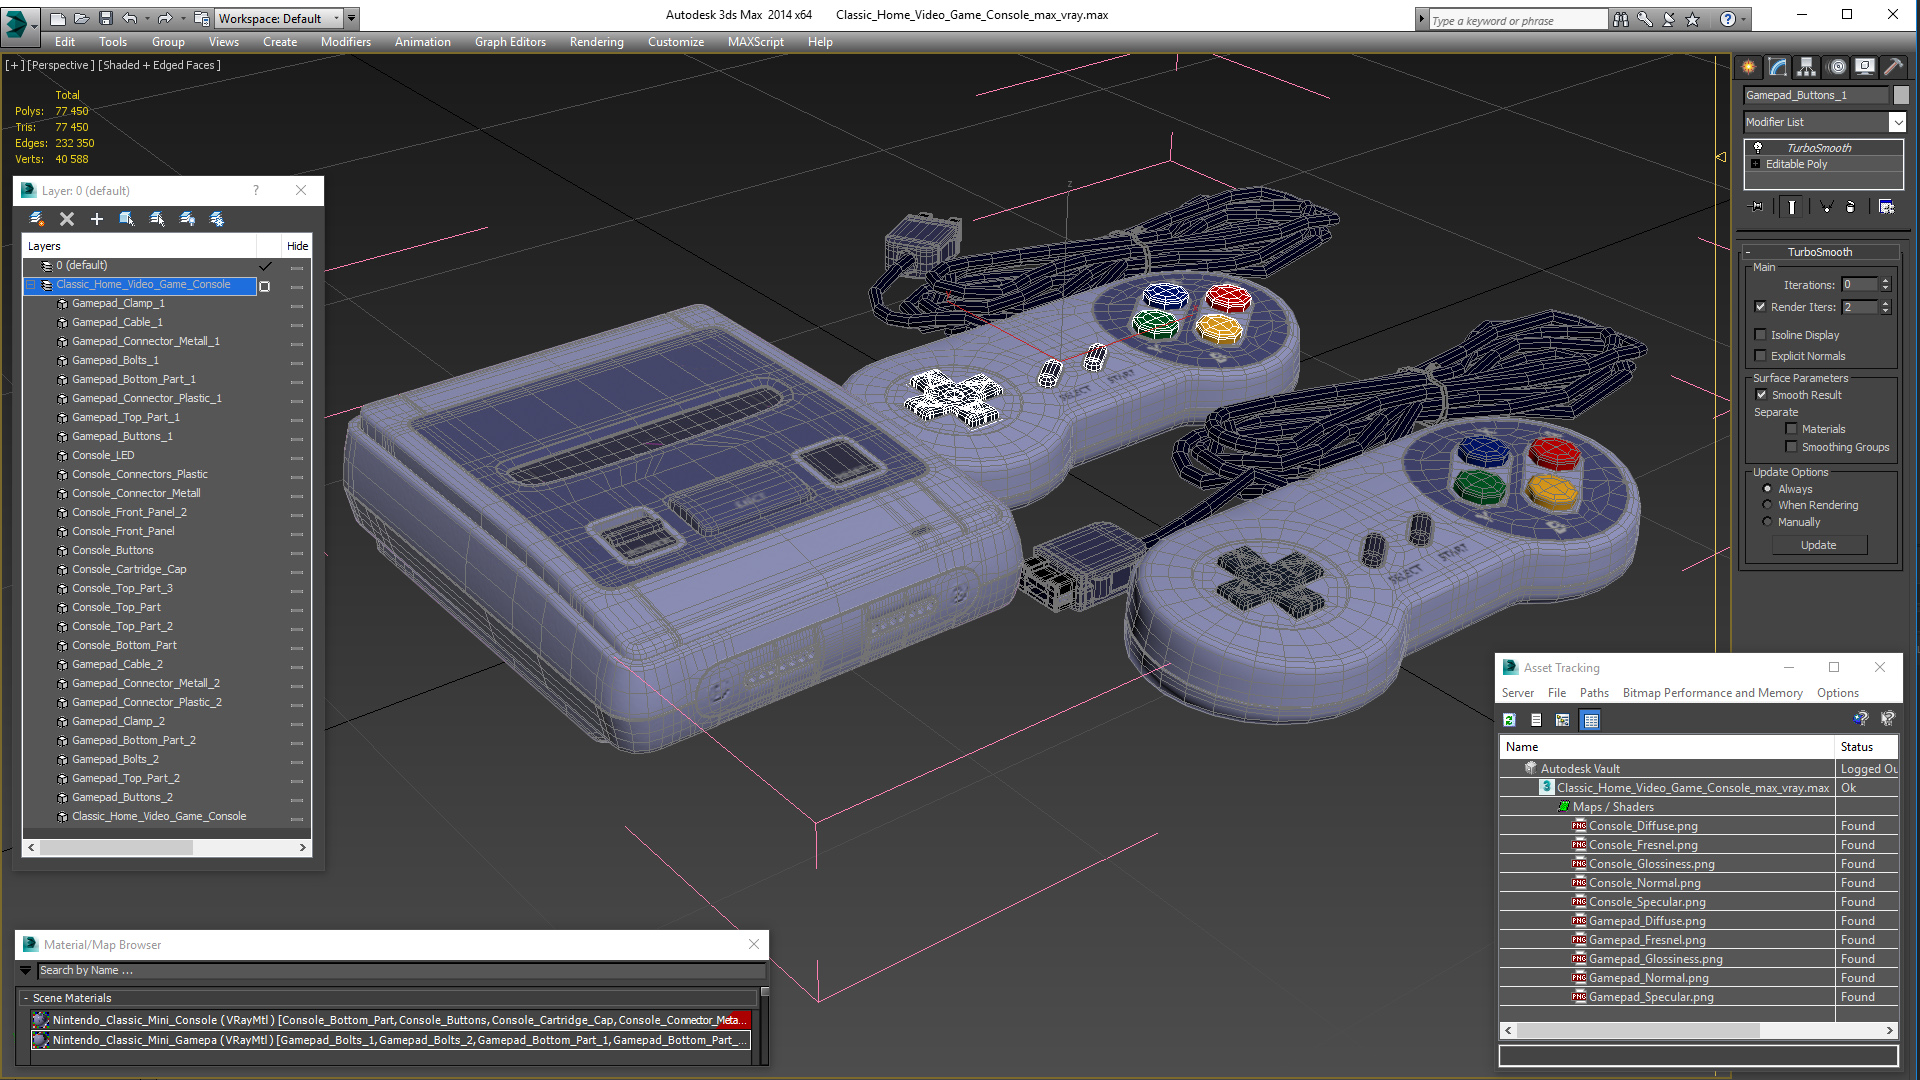
Task: Switch to the Hierarchy command panel tab
Action: click(x=1806, y=67)
